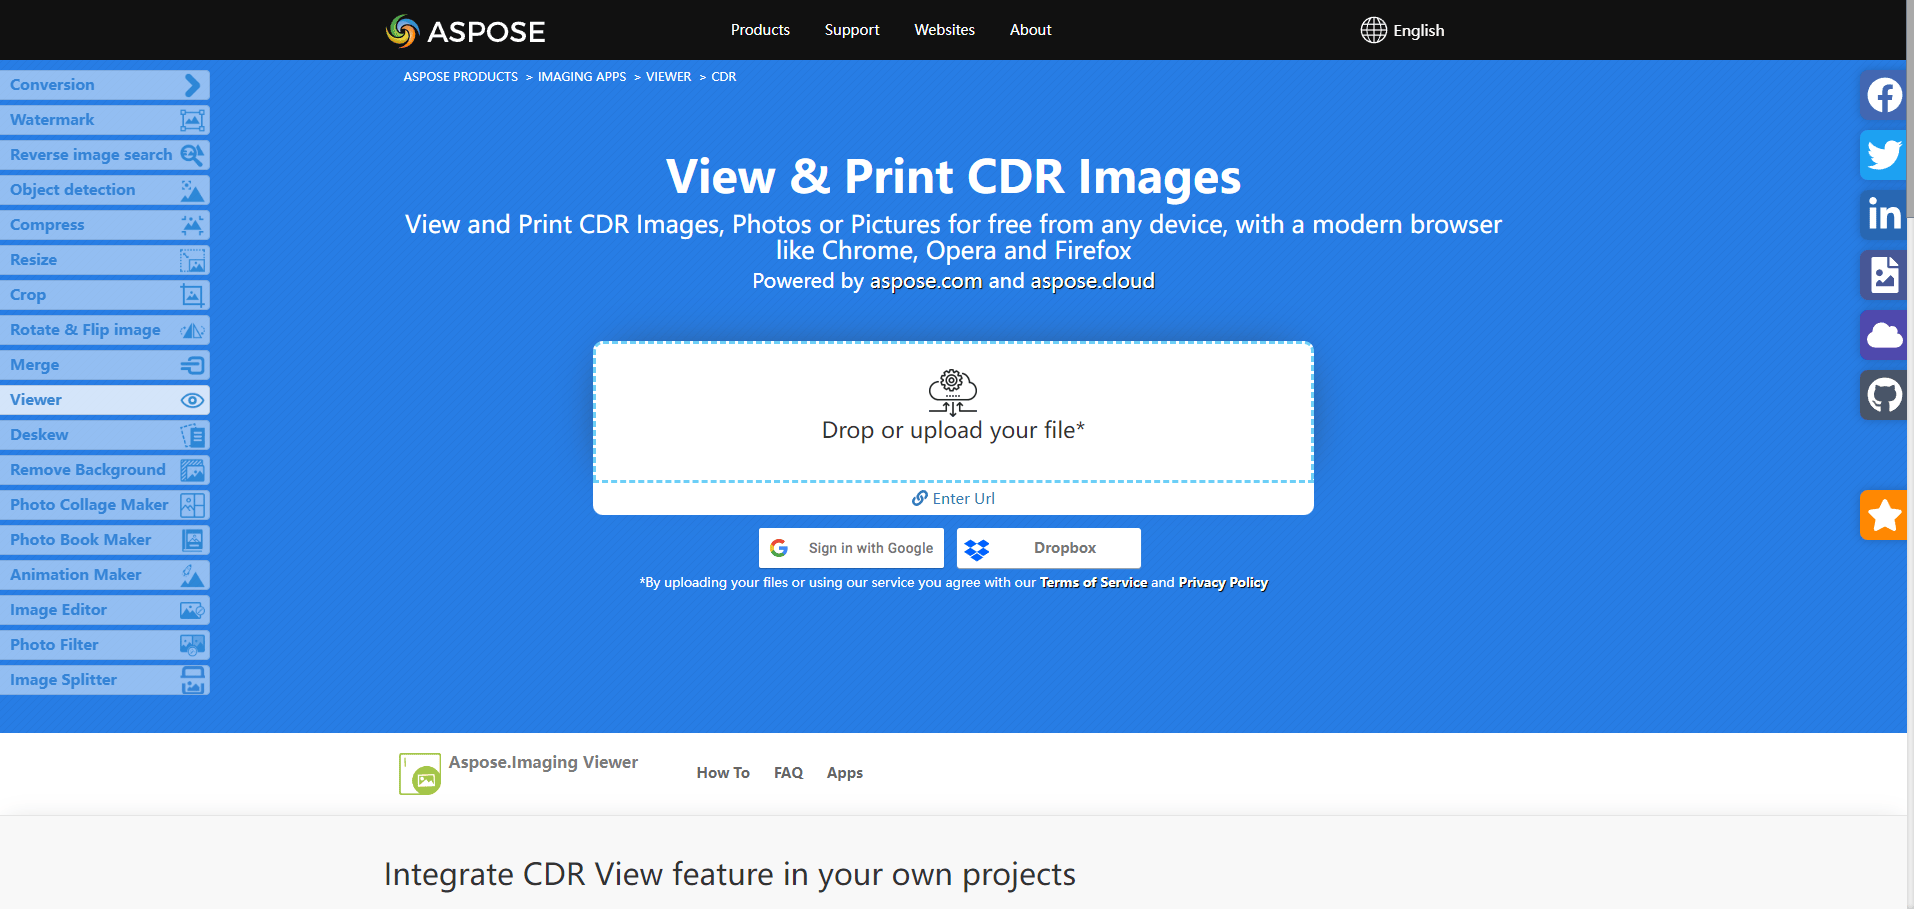Click the Enter Url option

click(953, 498)
